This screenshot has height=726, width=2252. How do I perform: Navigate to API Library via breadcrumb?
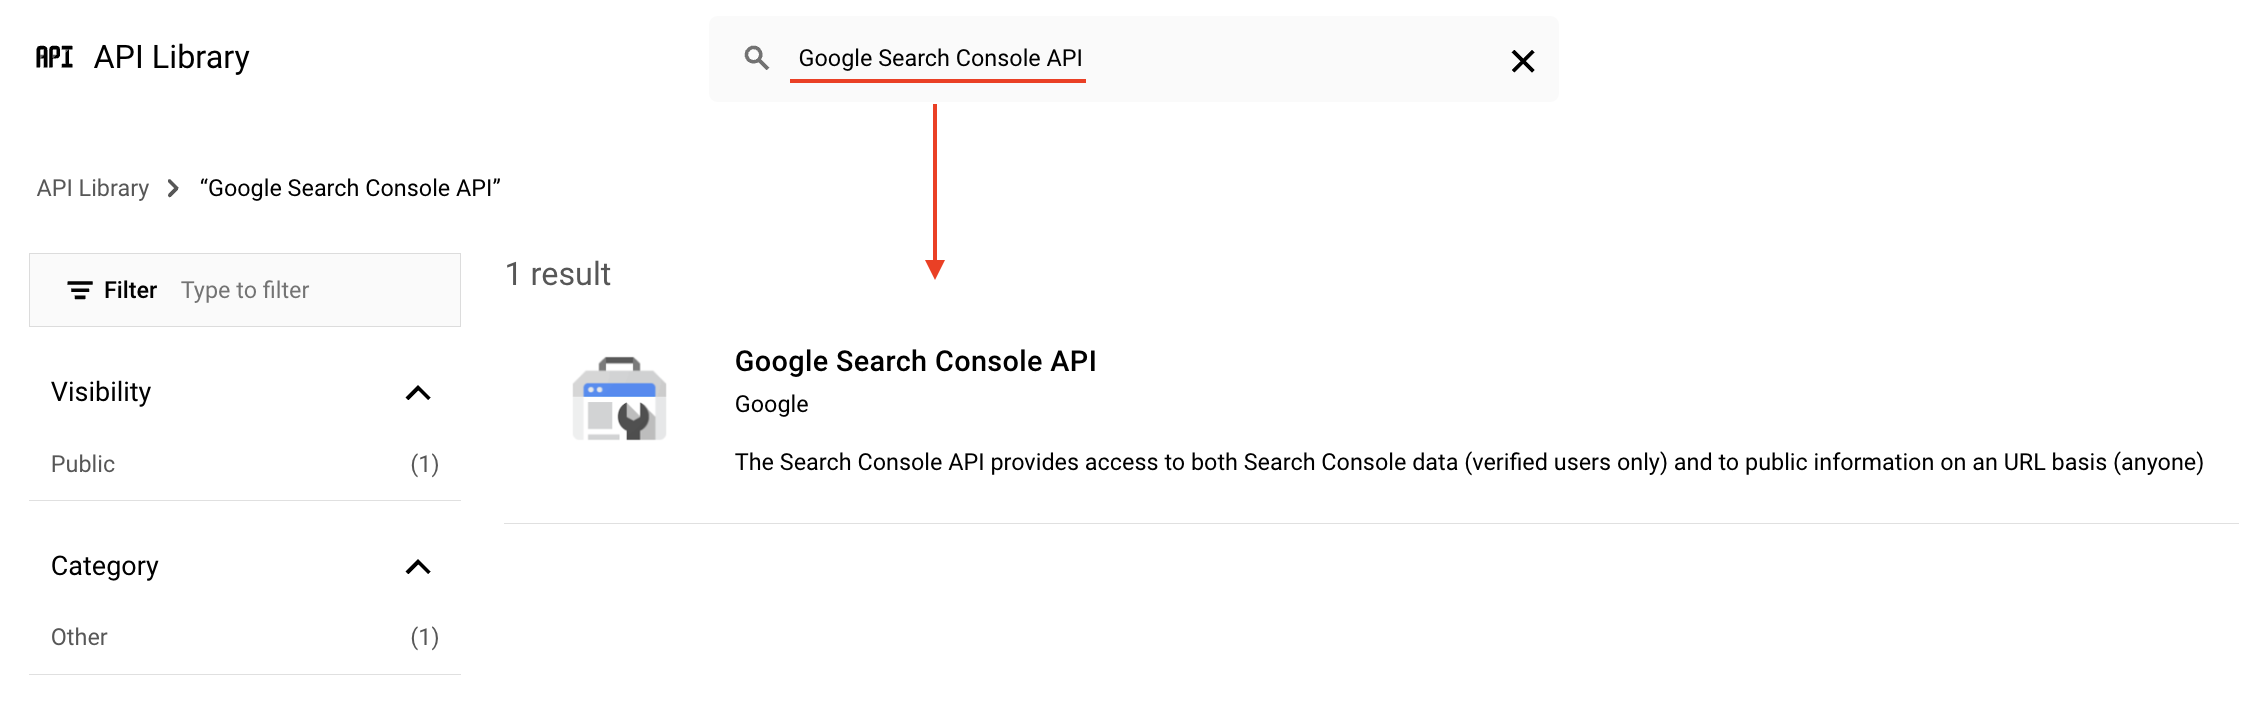click(92, 188)
